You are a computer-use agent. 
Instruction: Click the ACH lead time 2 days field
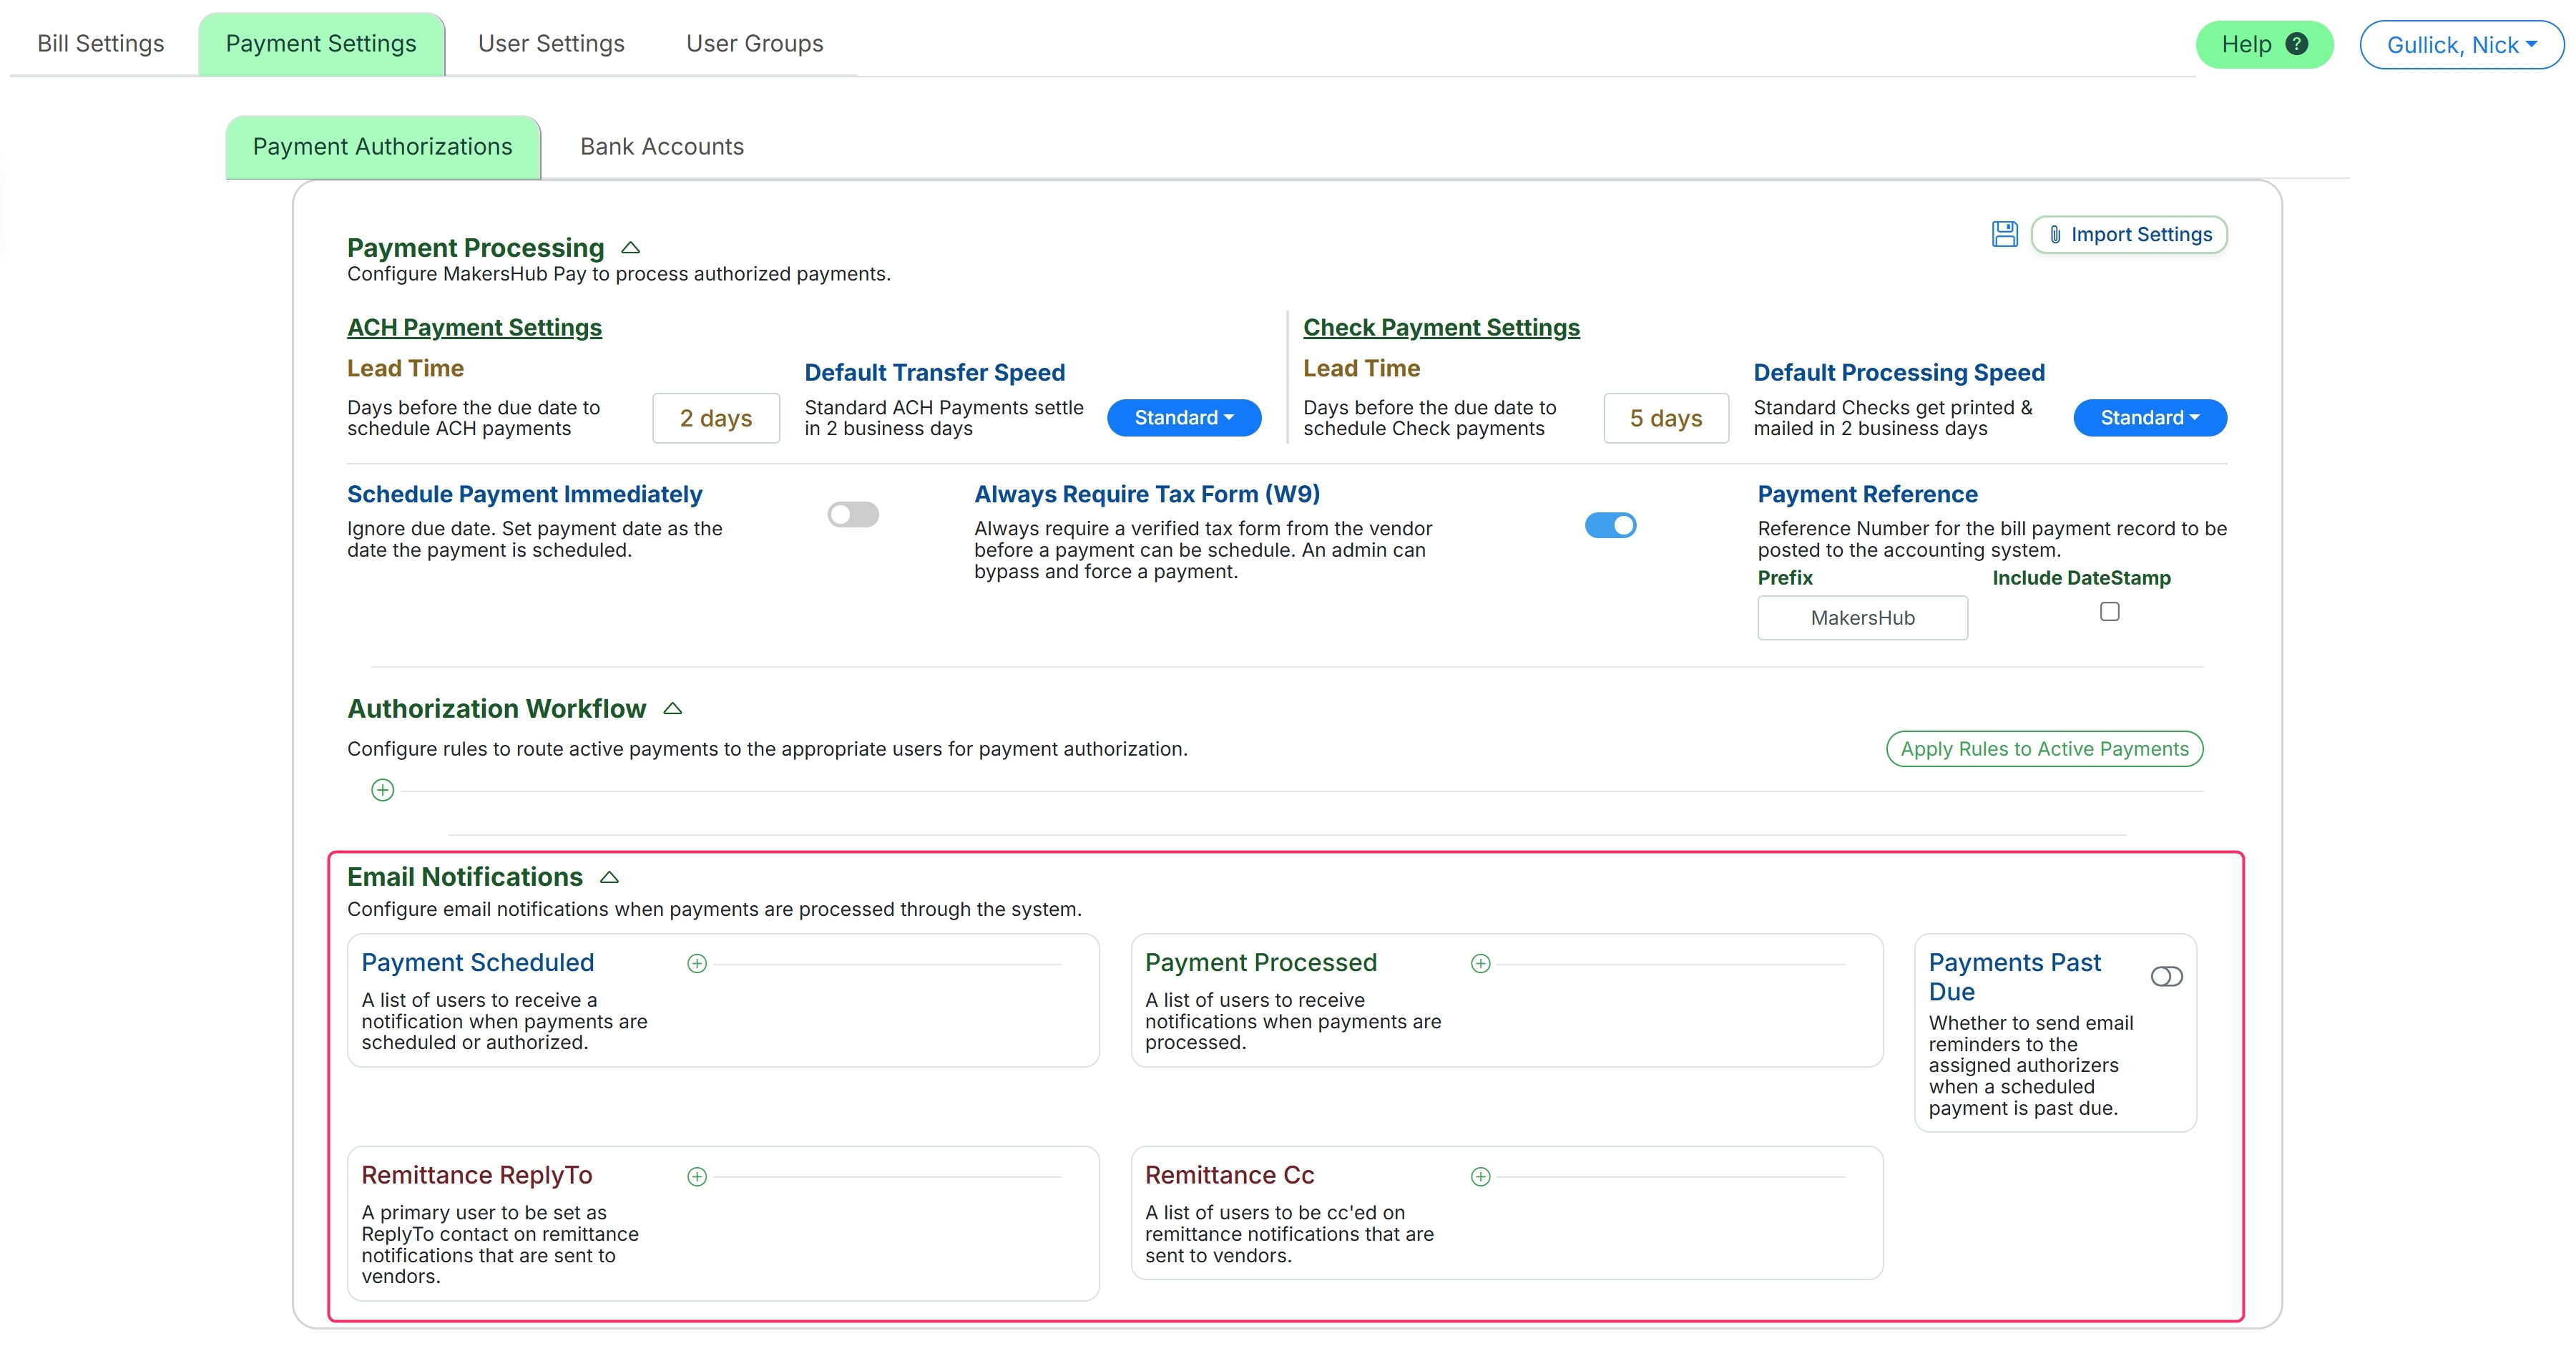pyautogui.click(x=716, y=418)
